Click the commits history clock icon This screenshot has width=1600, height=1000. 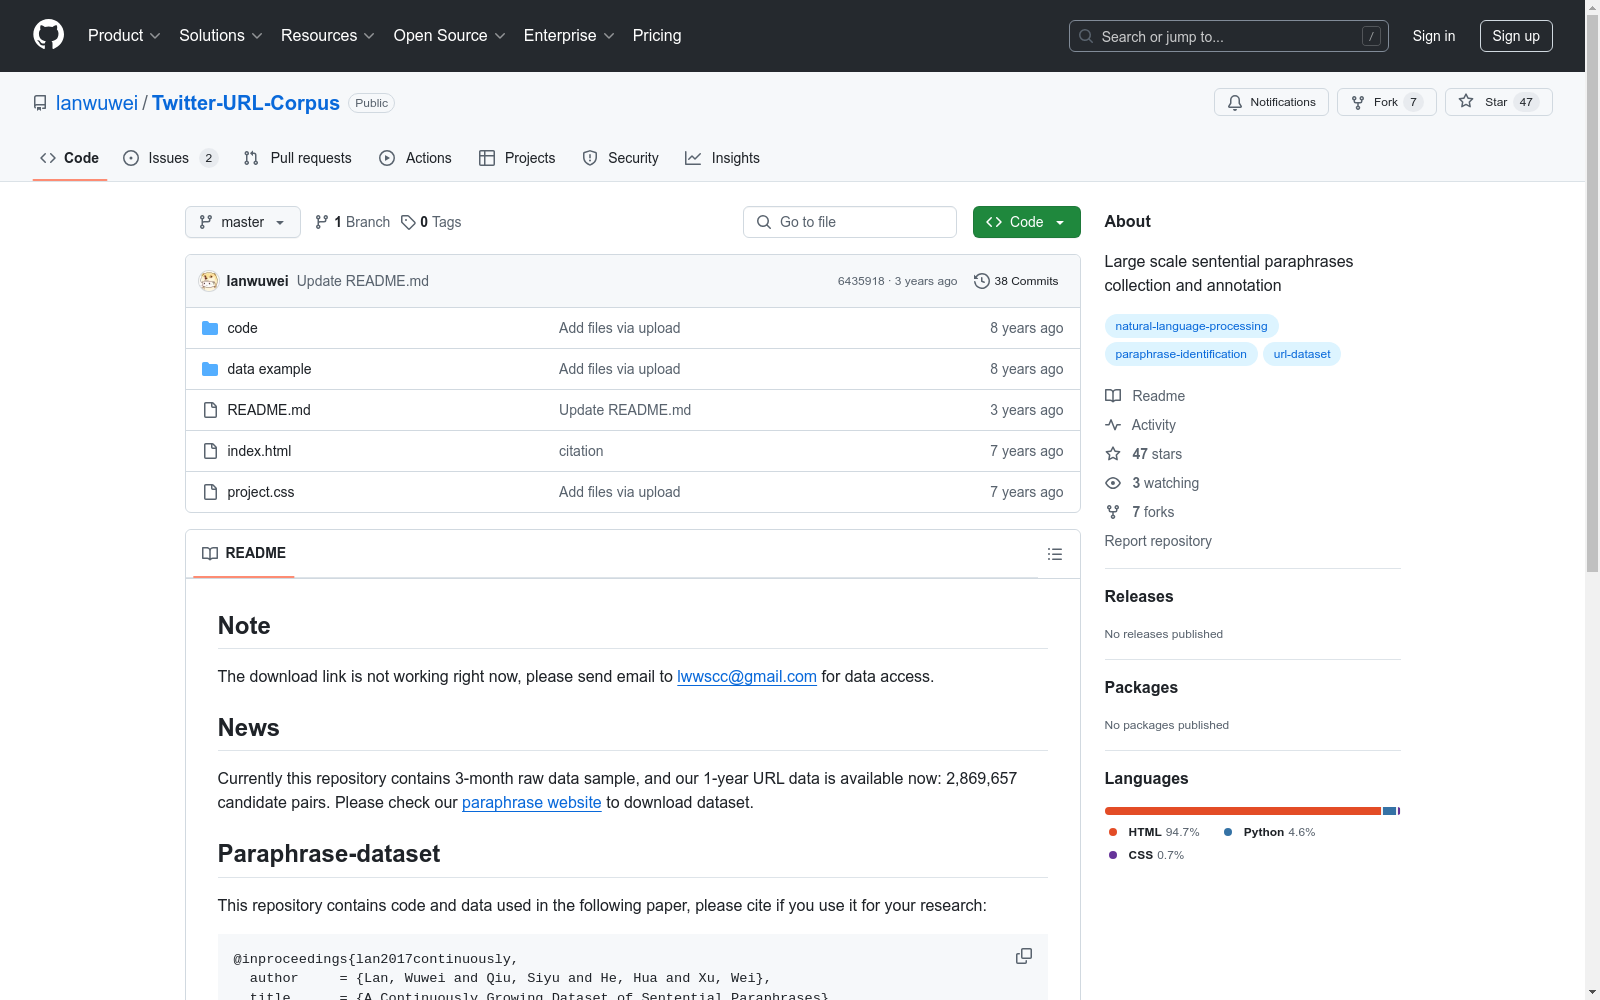coord(982,281)
